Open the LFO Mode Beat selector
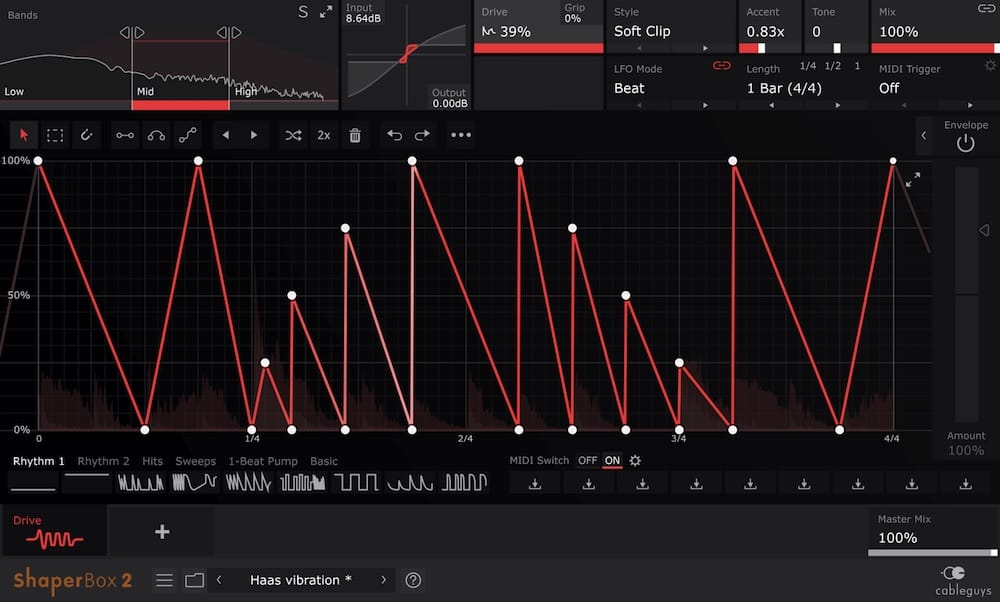This screenshot has width=1000, height=602. point(629,89)
